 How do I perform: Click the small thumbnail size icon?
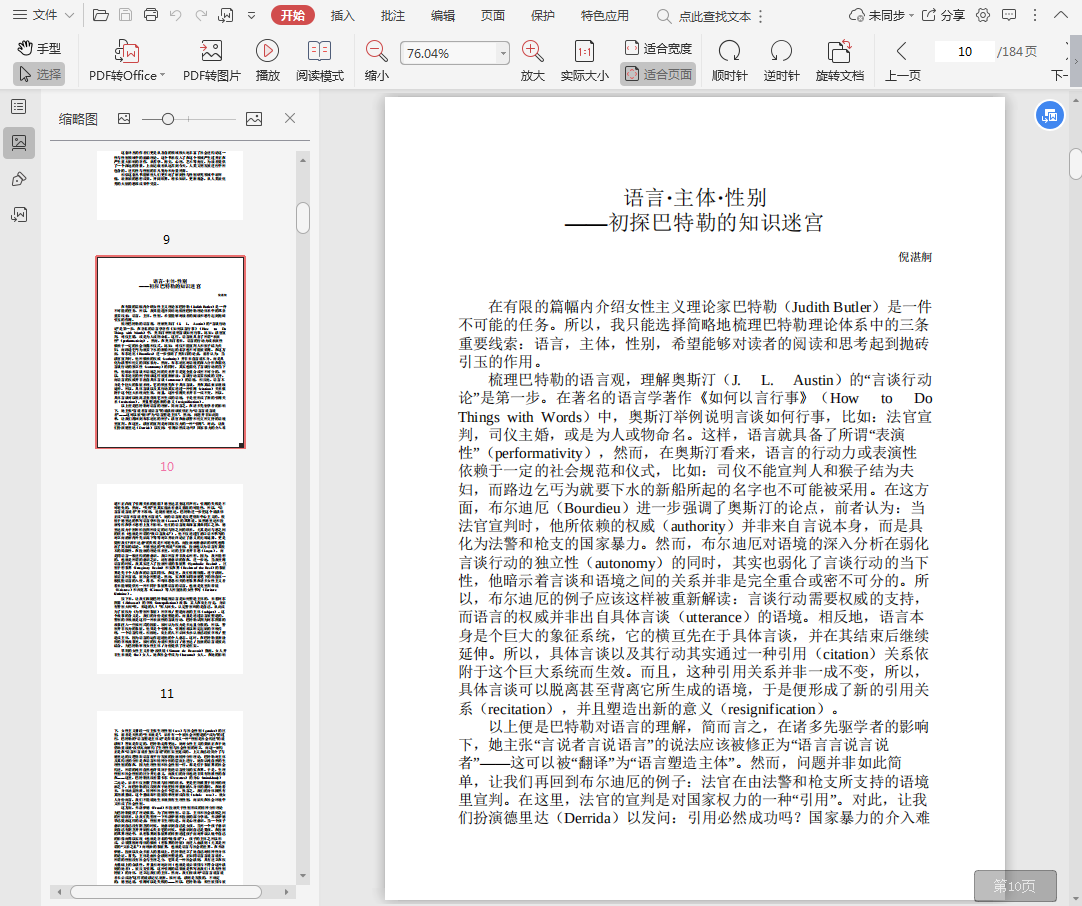(x=124, y=119)
